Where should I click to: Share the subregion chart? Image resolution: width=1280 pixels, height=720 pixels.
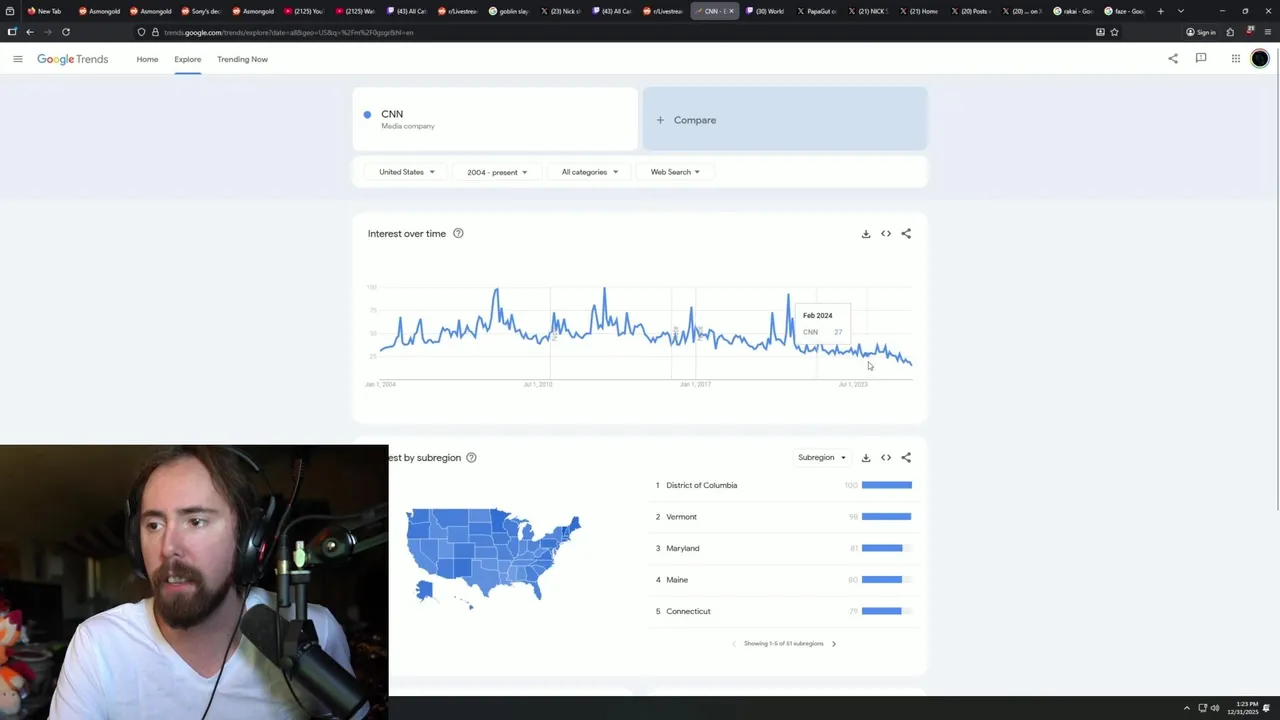click(906, 457)
